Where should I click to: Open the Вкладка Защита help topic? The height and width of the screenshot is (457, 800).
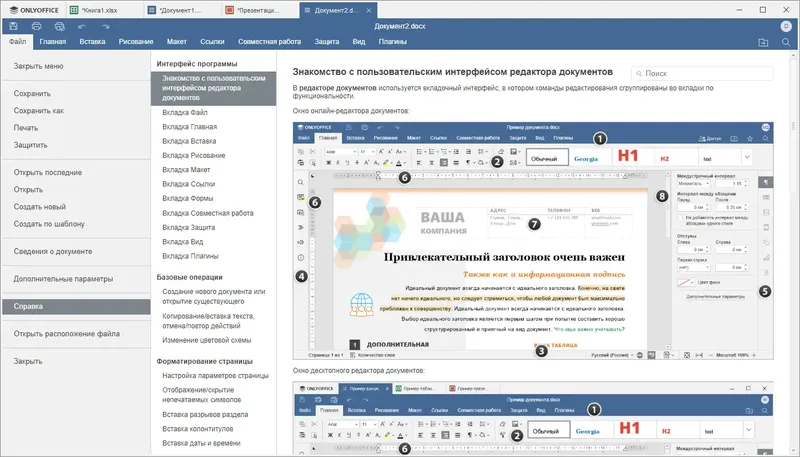click(213, 227)
